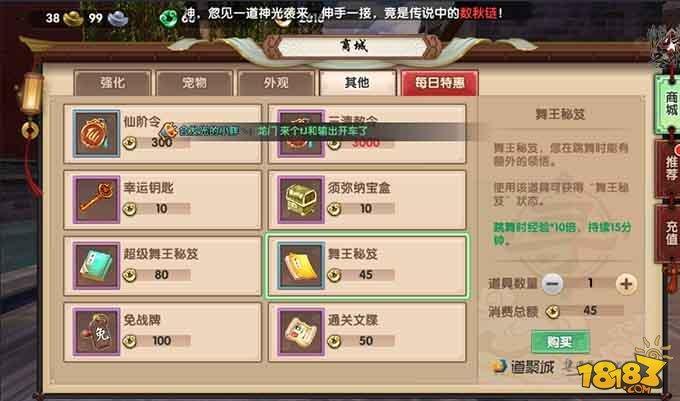Select the 免战牌 tablet icon
This screenshot has width=680, height=401.
click(96, 332)
